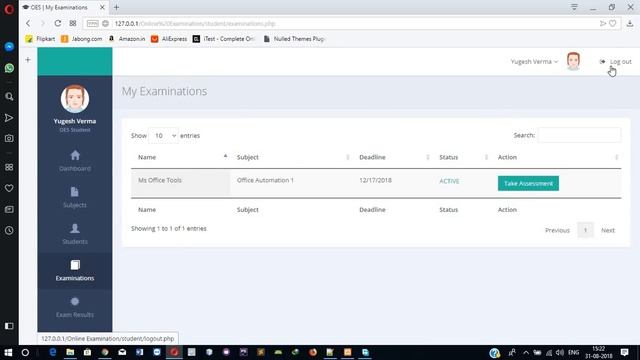Viewport: 640px width, 360px height.
Task: Open the Exam Results sidebar item
Action: (75, 307)
